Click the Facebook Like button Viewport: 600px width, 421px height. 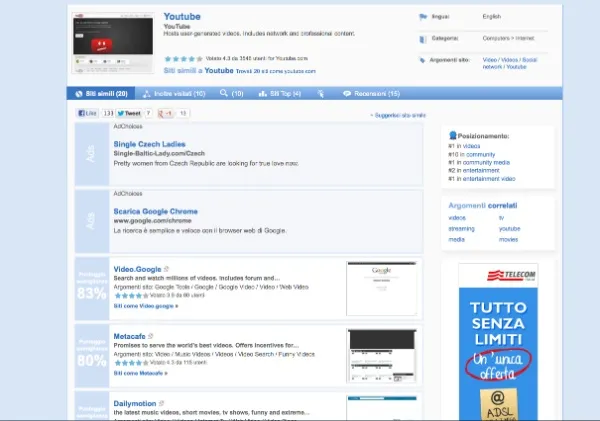(x=88, y=113)
